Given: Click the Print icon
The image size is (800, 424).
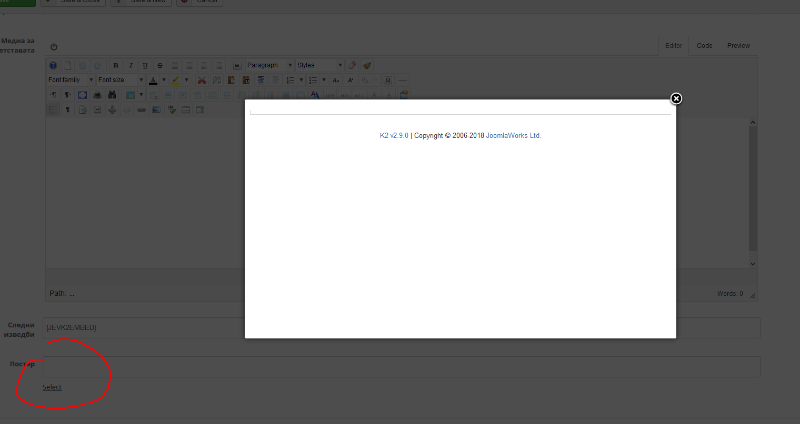Looking at the screenshot, I should pos(97,95).
